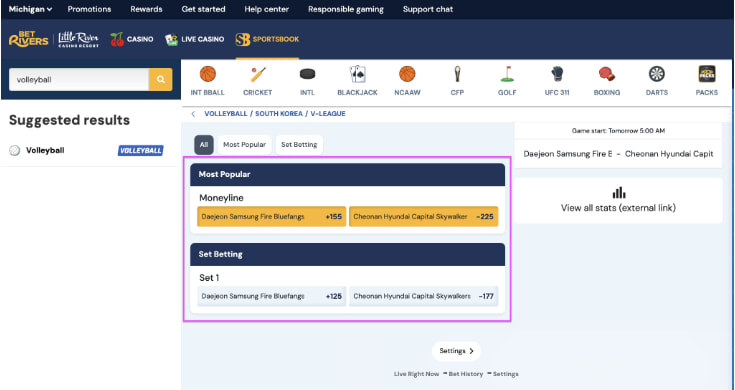Select the All filter tab
This screenshot has width=735, height=390.
[204, 145]
